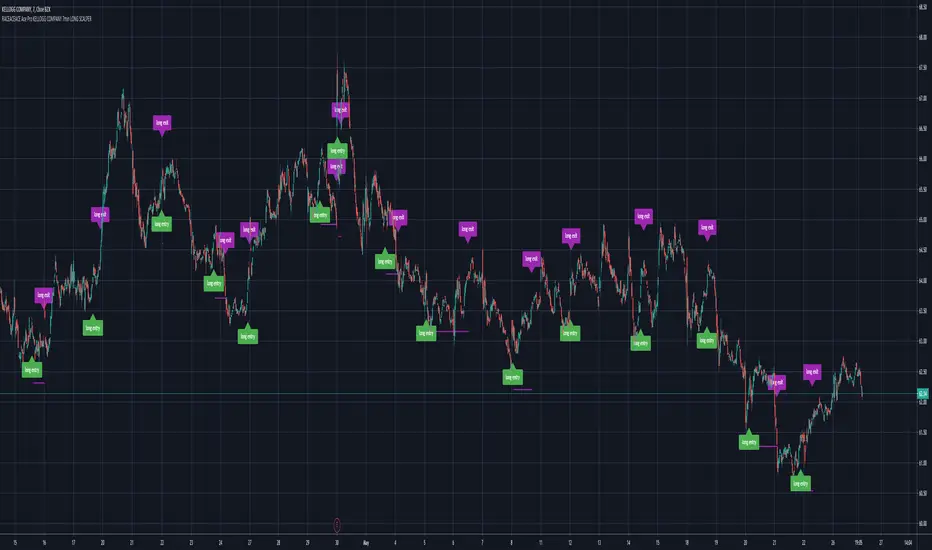Click the 14:04 label at the date axis end

point(907,542)
